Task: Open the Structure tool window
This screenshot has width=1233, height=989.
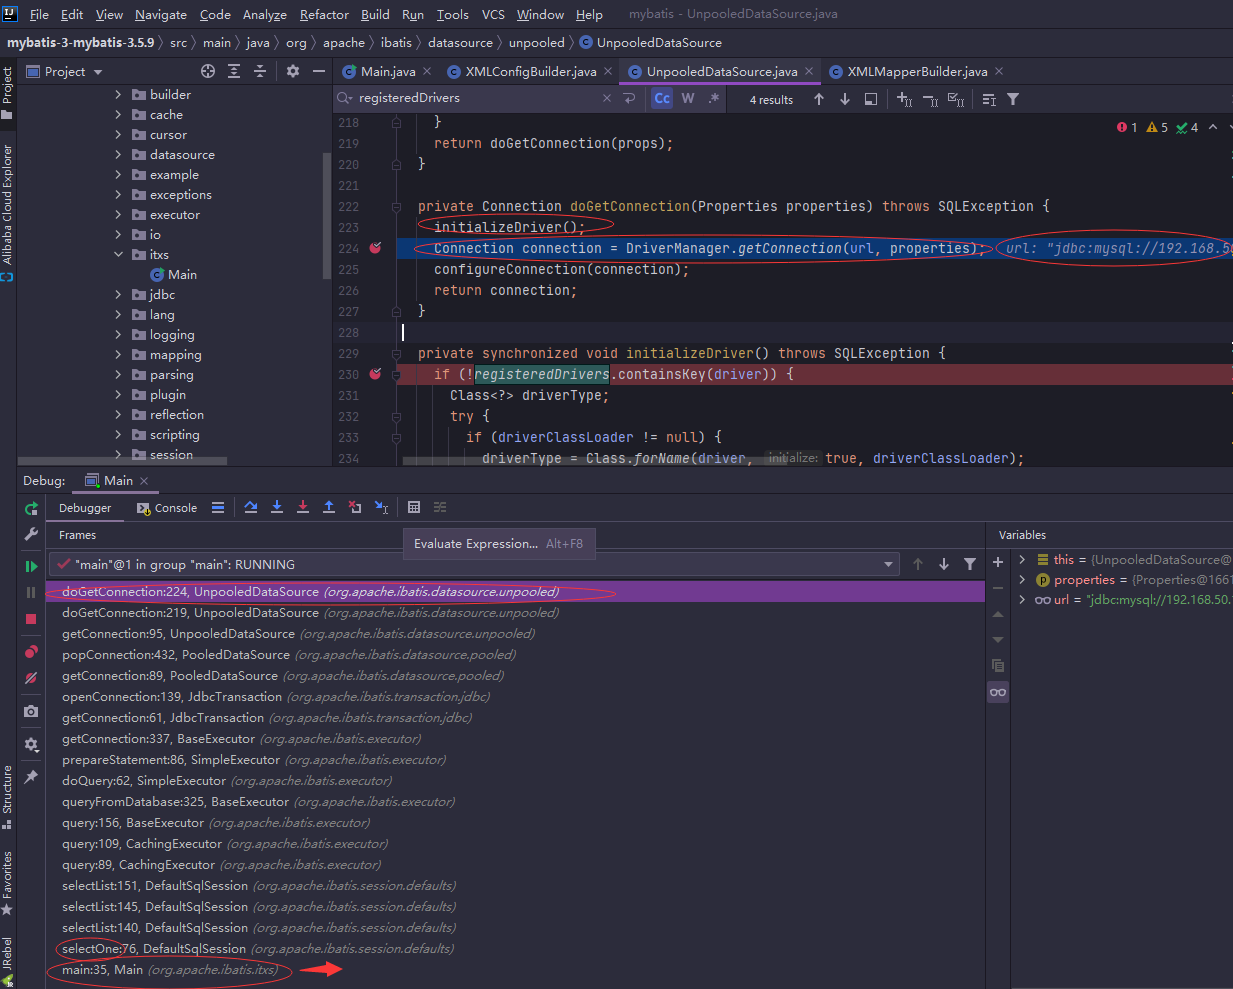Action: 8,797
